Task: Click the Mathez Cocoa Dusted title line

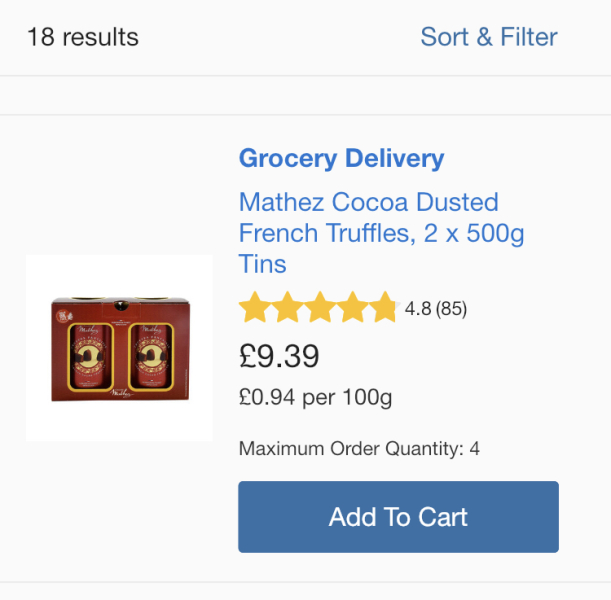Action: coord(368,202)
